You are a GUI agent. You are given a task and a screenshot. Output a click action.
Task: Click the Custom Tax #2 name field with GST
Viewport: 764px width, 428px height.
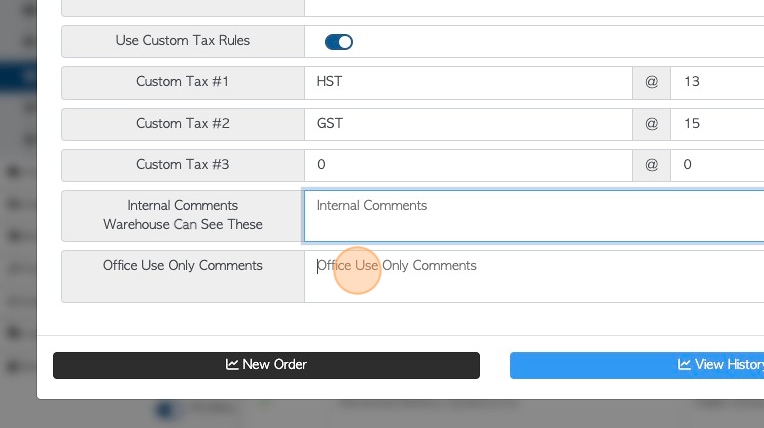(x=468, y=124)
